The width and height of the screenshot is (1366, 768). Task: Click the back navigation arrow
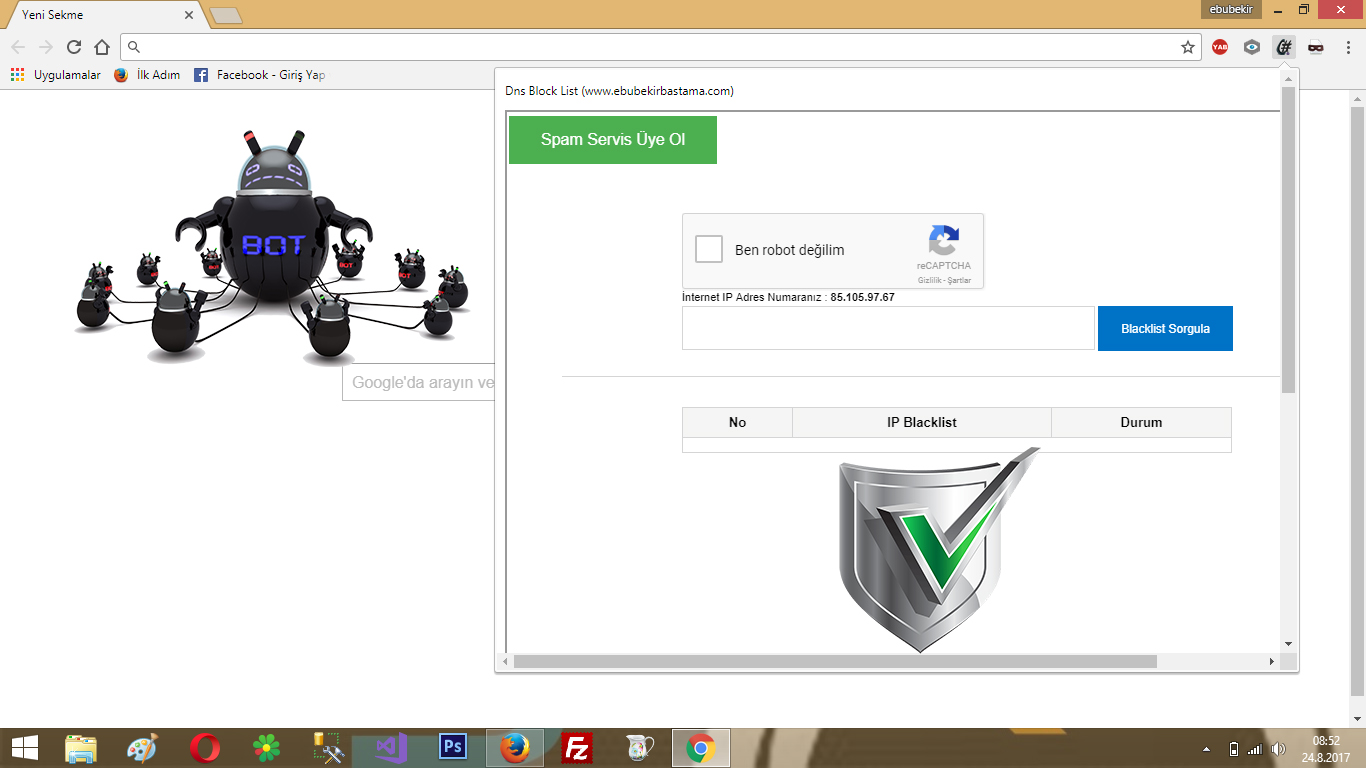click(x=18, y=47)
